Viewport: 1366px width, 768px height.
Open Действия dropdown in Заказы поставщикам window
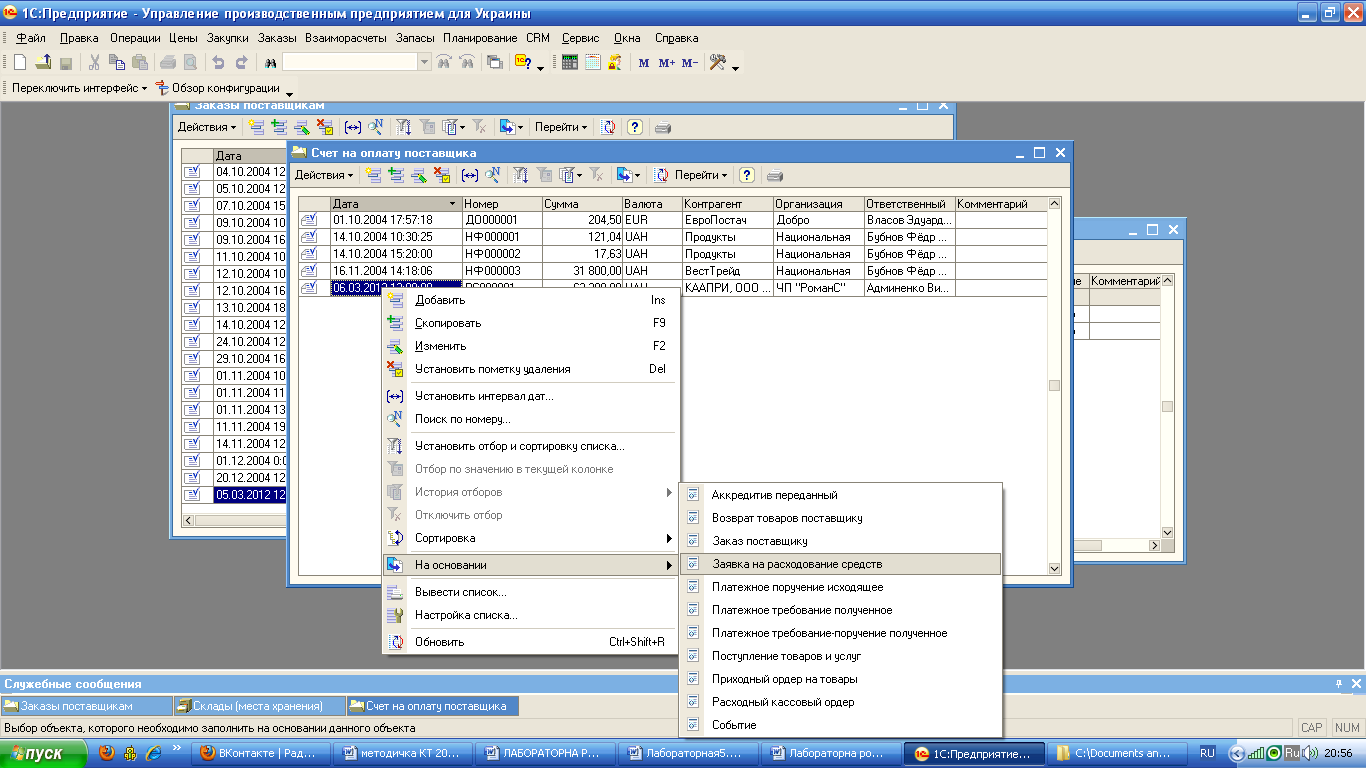click(207, 127)
